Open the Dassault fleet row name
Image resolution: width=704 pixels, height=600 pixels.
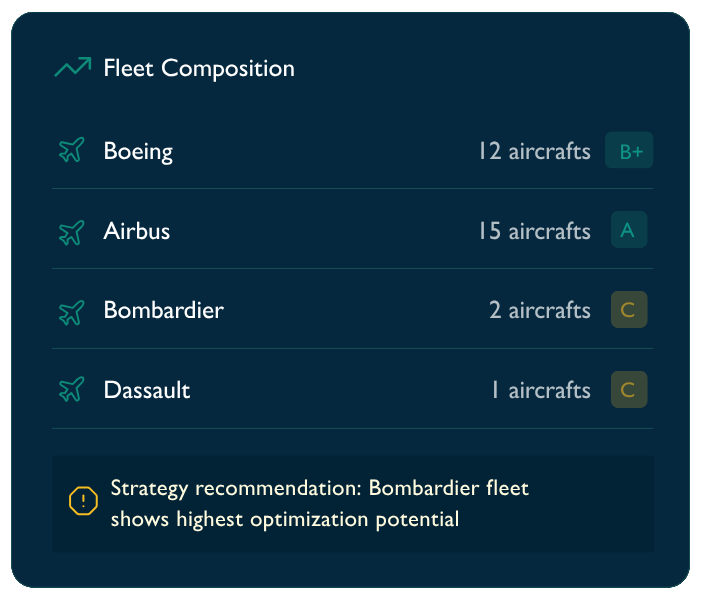point(147,390)
